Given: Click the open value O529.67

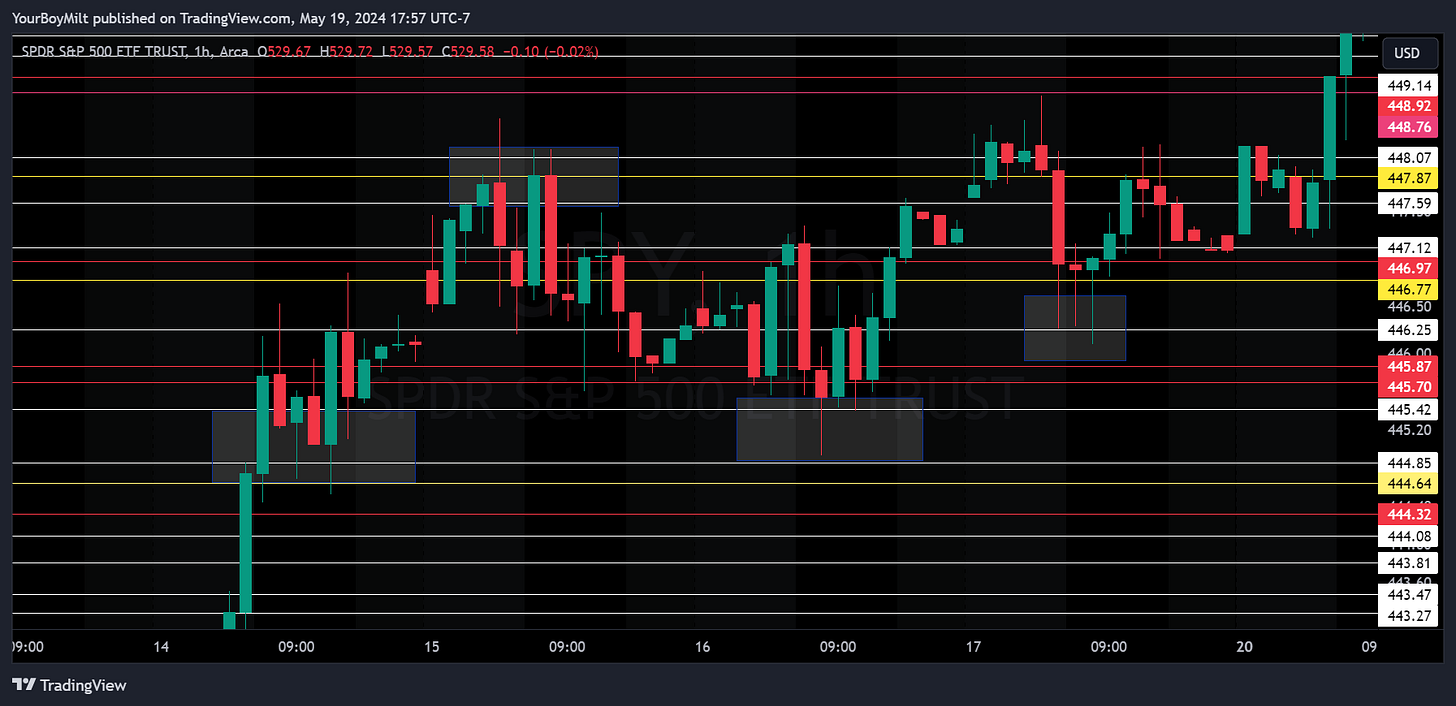Looking at the screenshot, I should pyautogui.click(x=285, y=51).
